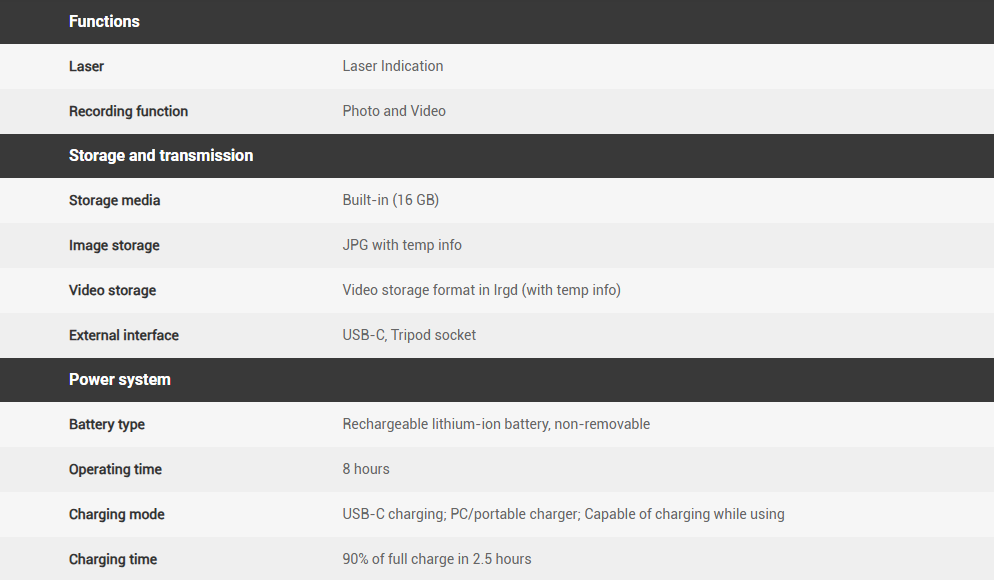Click the Storage media label

coord(114,200)
